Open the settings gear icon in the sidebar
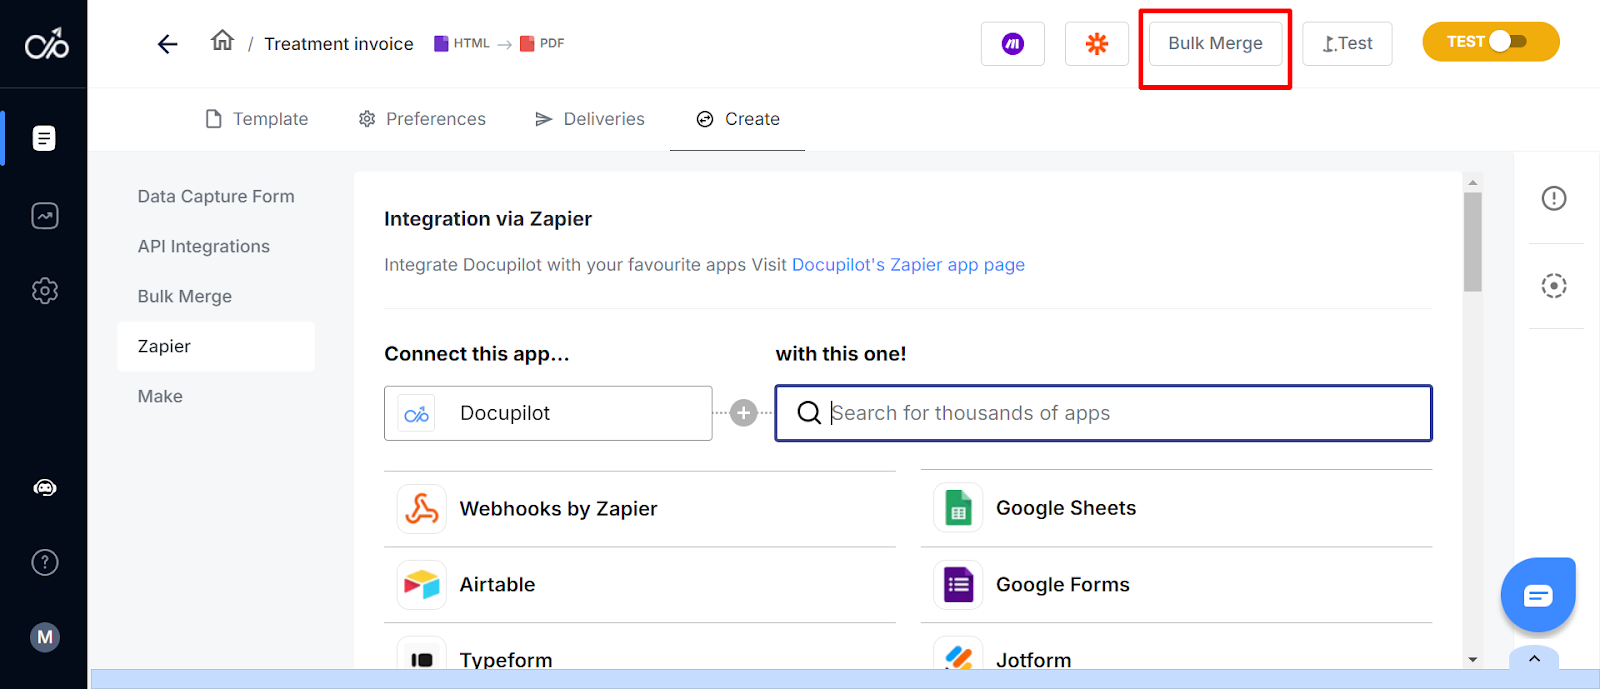This screenshot has height=689, width=1600. click(45, 291)
